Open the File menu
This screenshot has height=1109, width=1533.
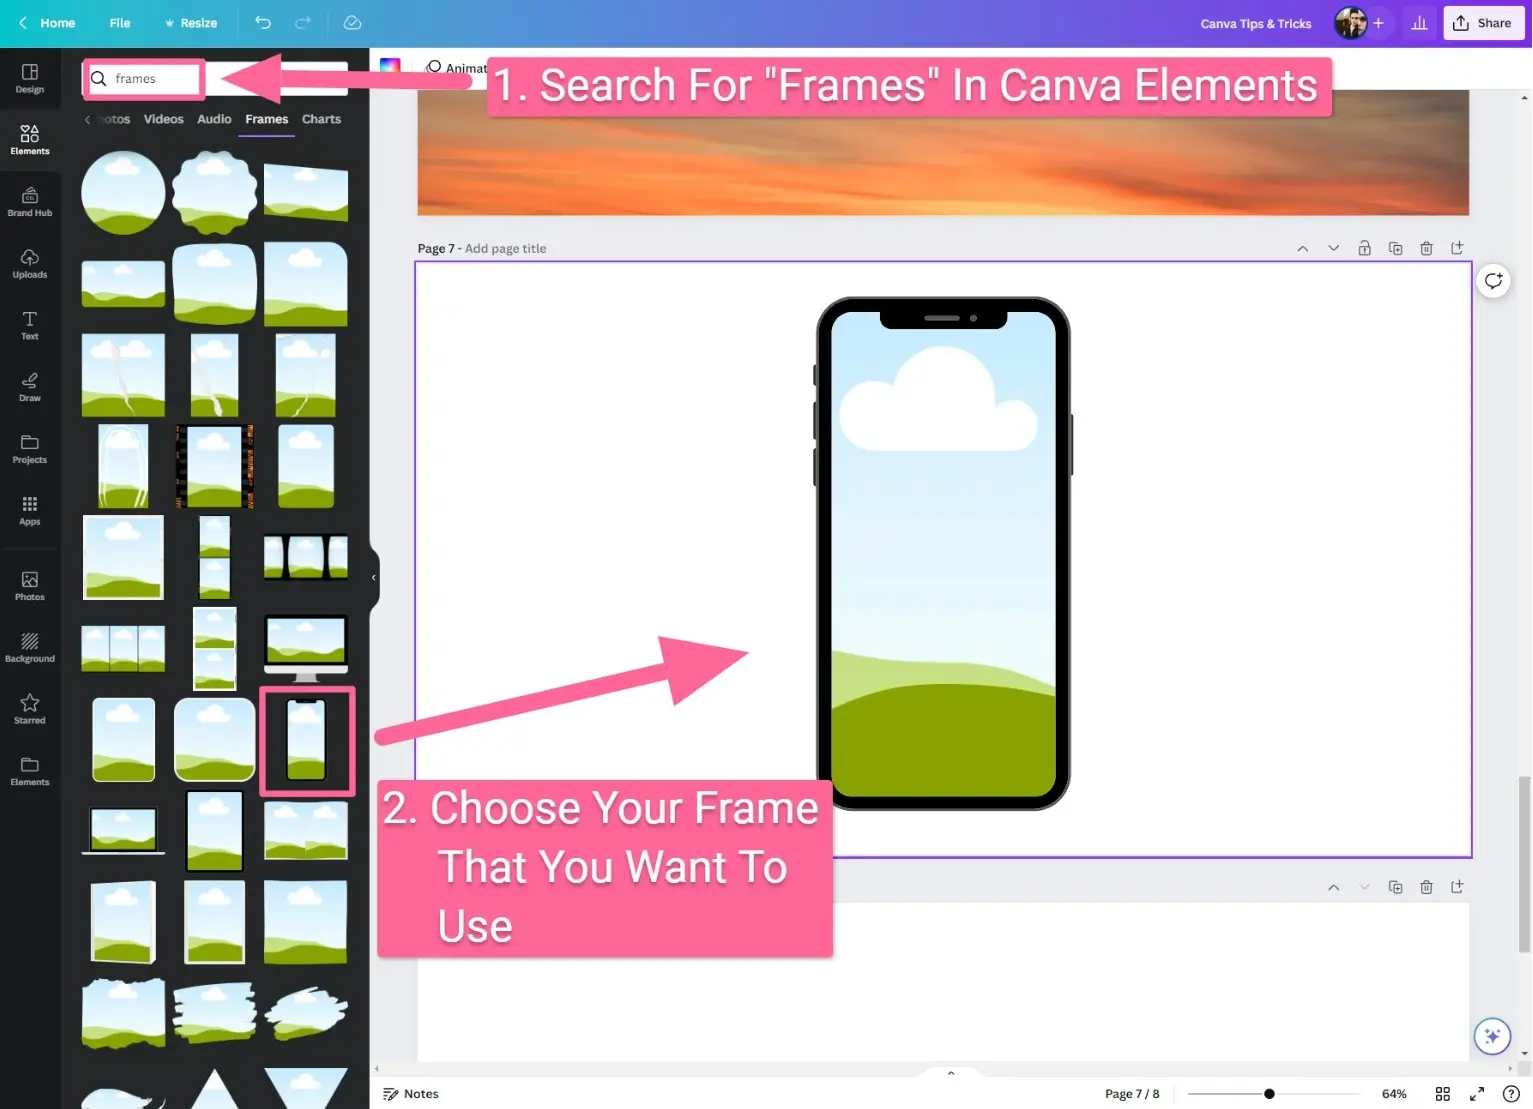120,23
